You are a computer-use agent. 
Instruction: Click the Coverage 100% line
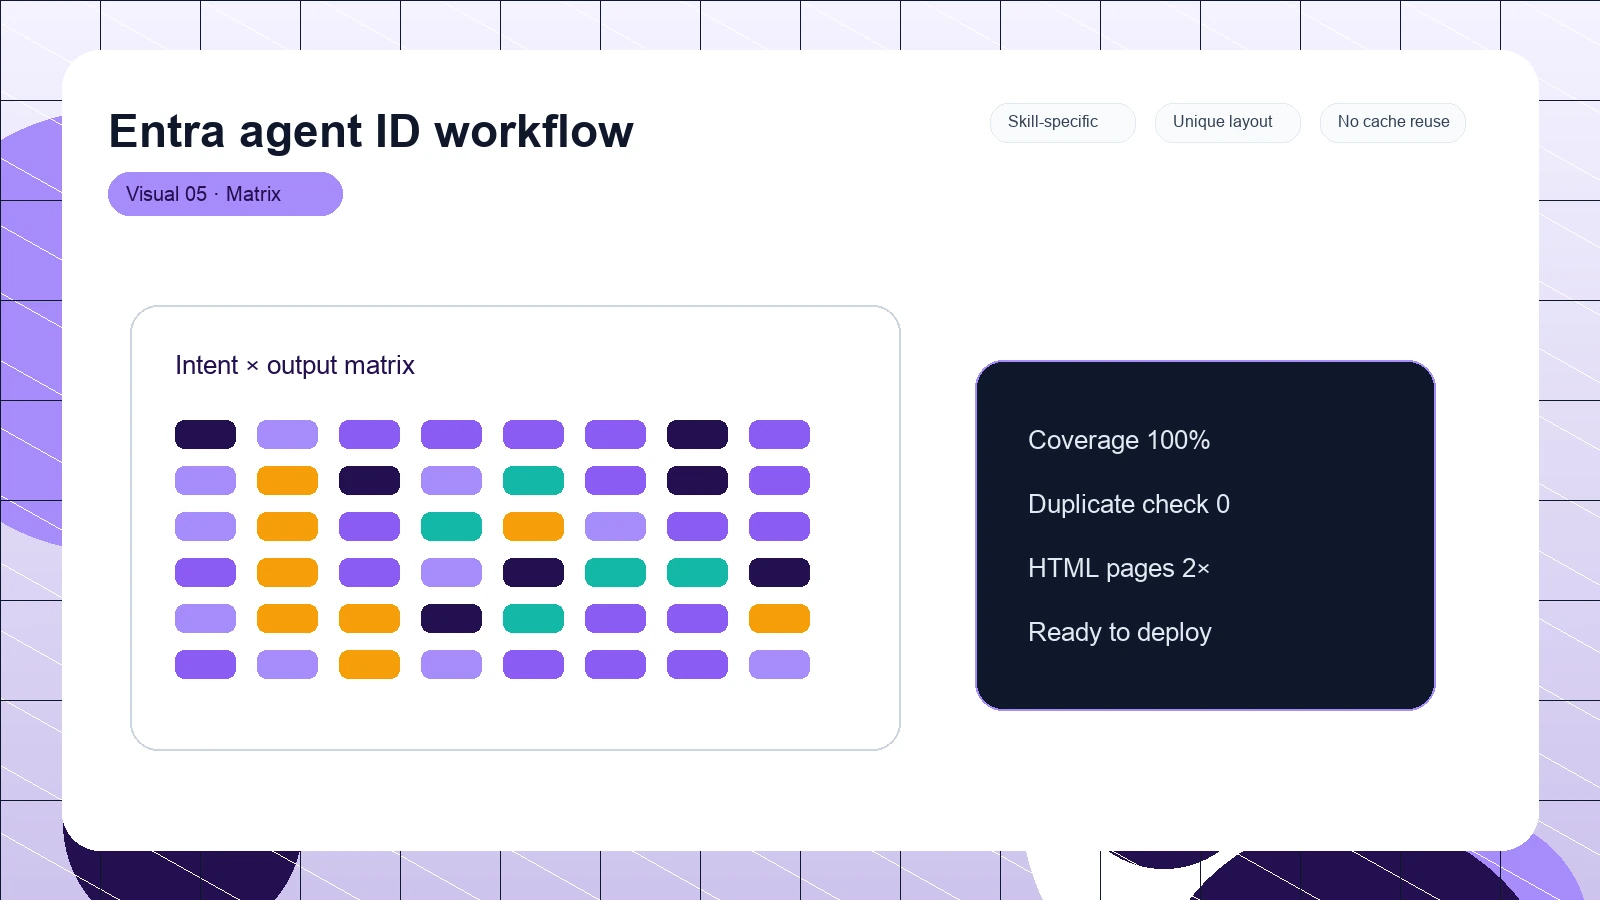pyautogui.click(x=1119, y=440)
